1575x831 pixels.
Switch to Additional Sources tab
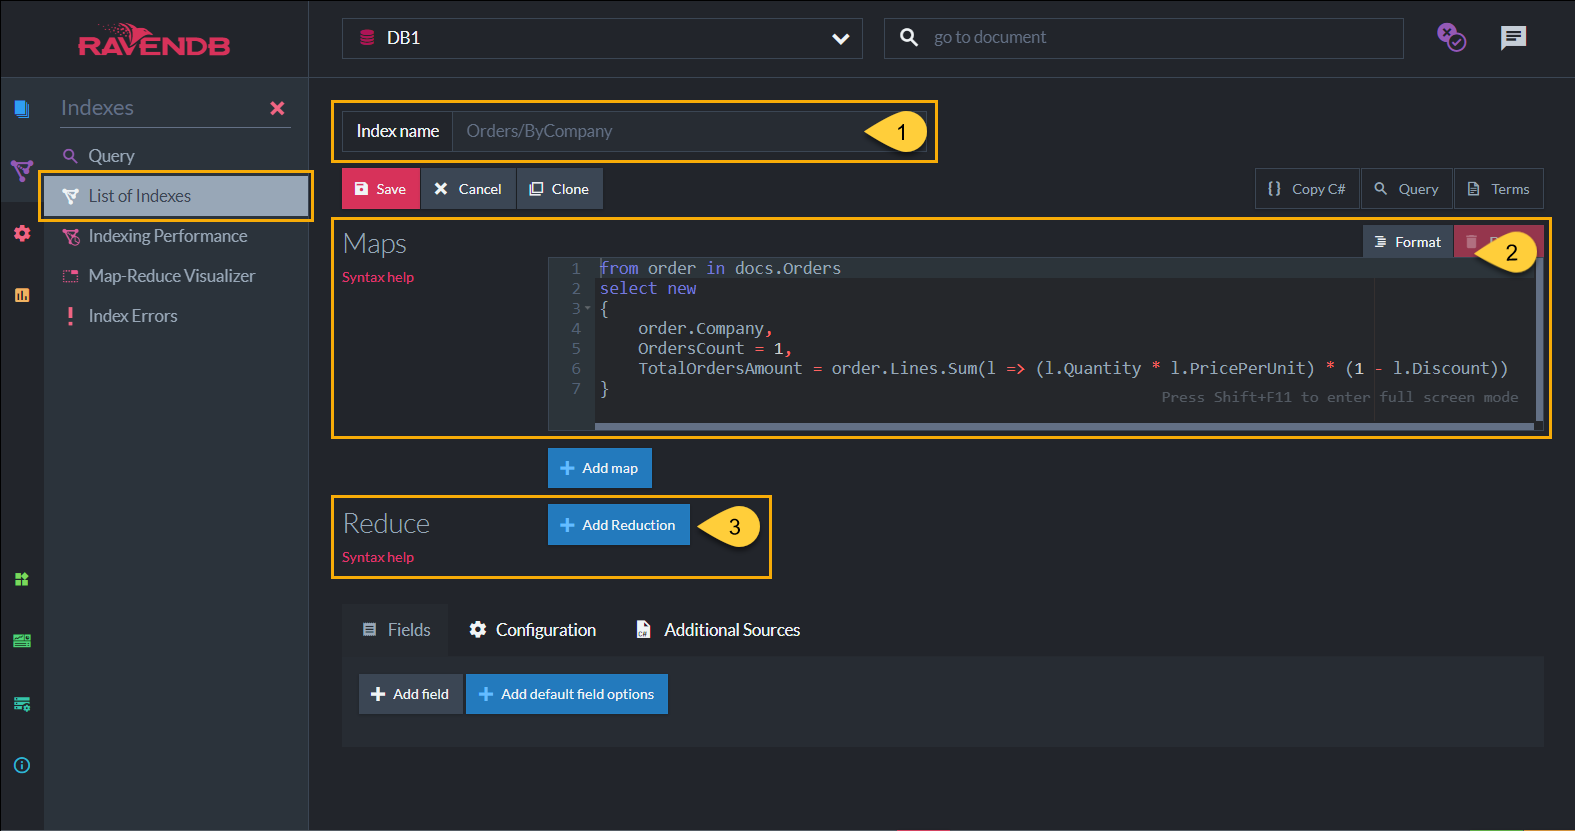[718, 630]
